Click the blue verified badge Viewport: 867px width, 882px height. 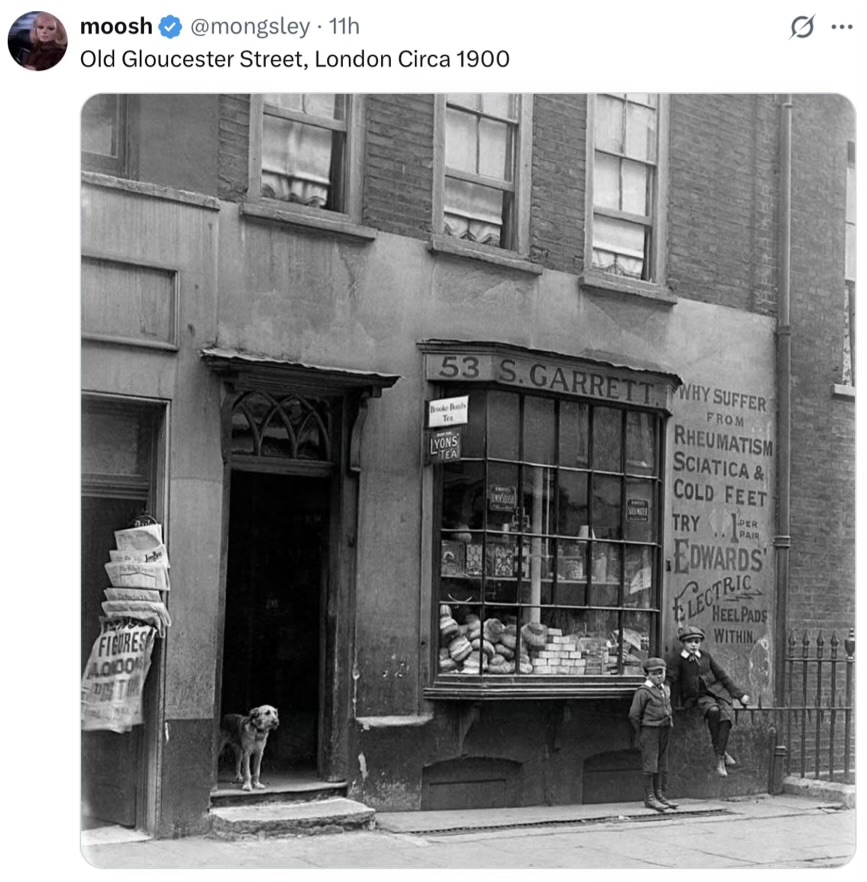coord(170,26)
